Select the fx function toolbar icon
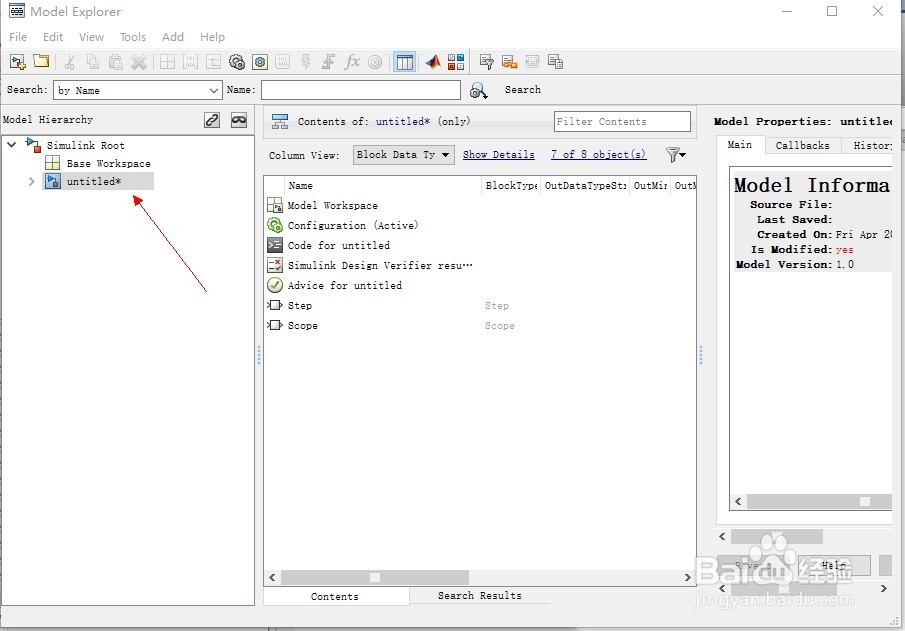The height and width of the screenshot is (631, 905). 352,61
